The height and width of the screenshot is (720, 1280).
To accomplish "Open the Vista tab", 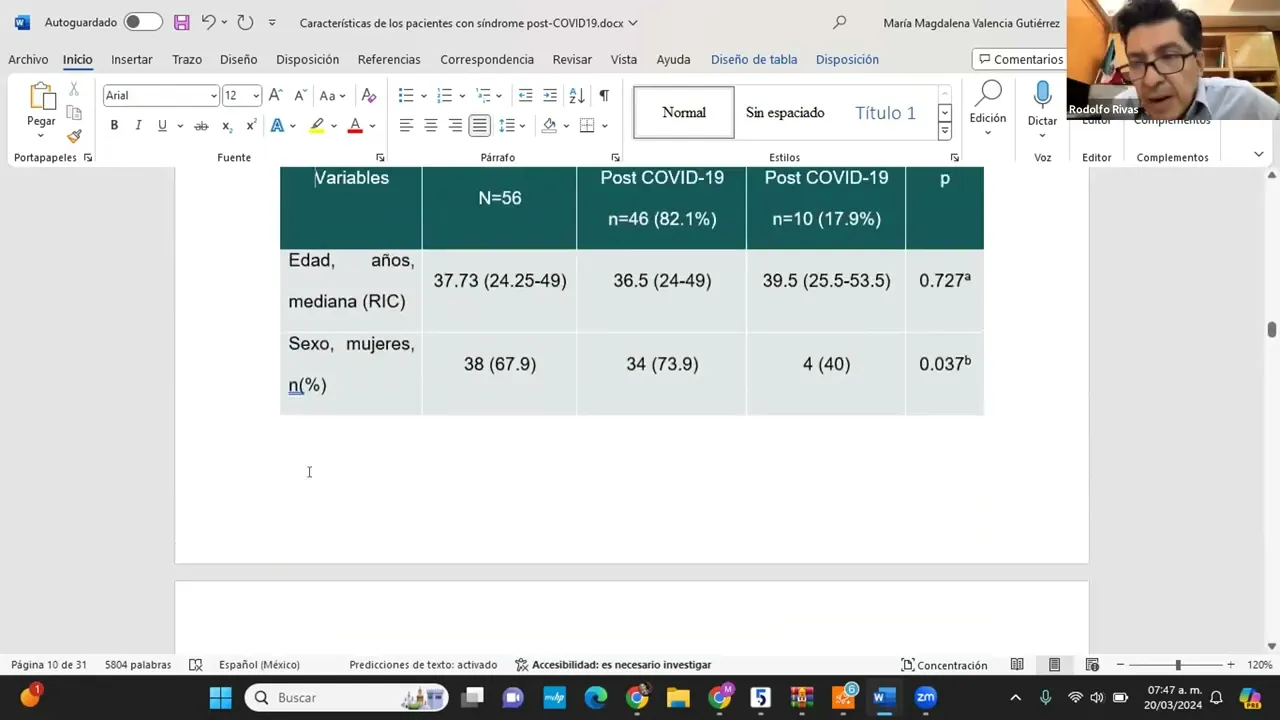I will click(x=624, y=59).
